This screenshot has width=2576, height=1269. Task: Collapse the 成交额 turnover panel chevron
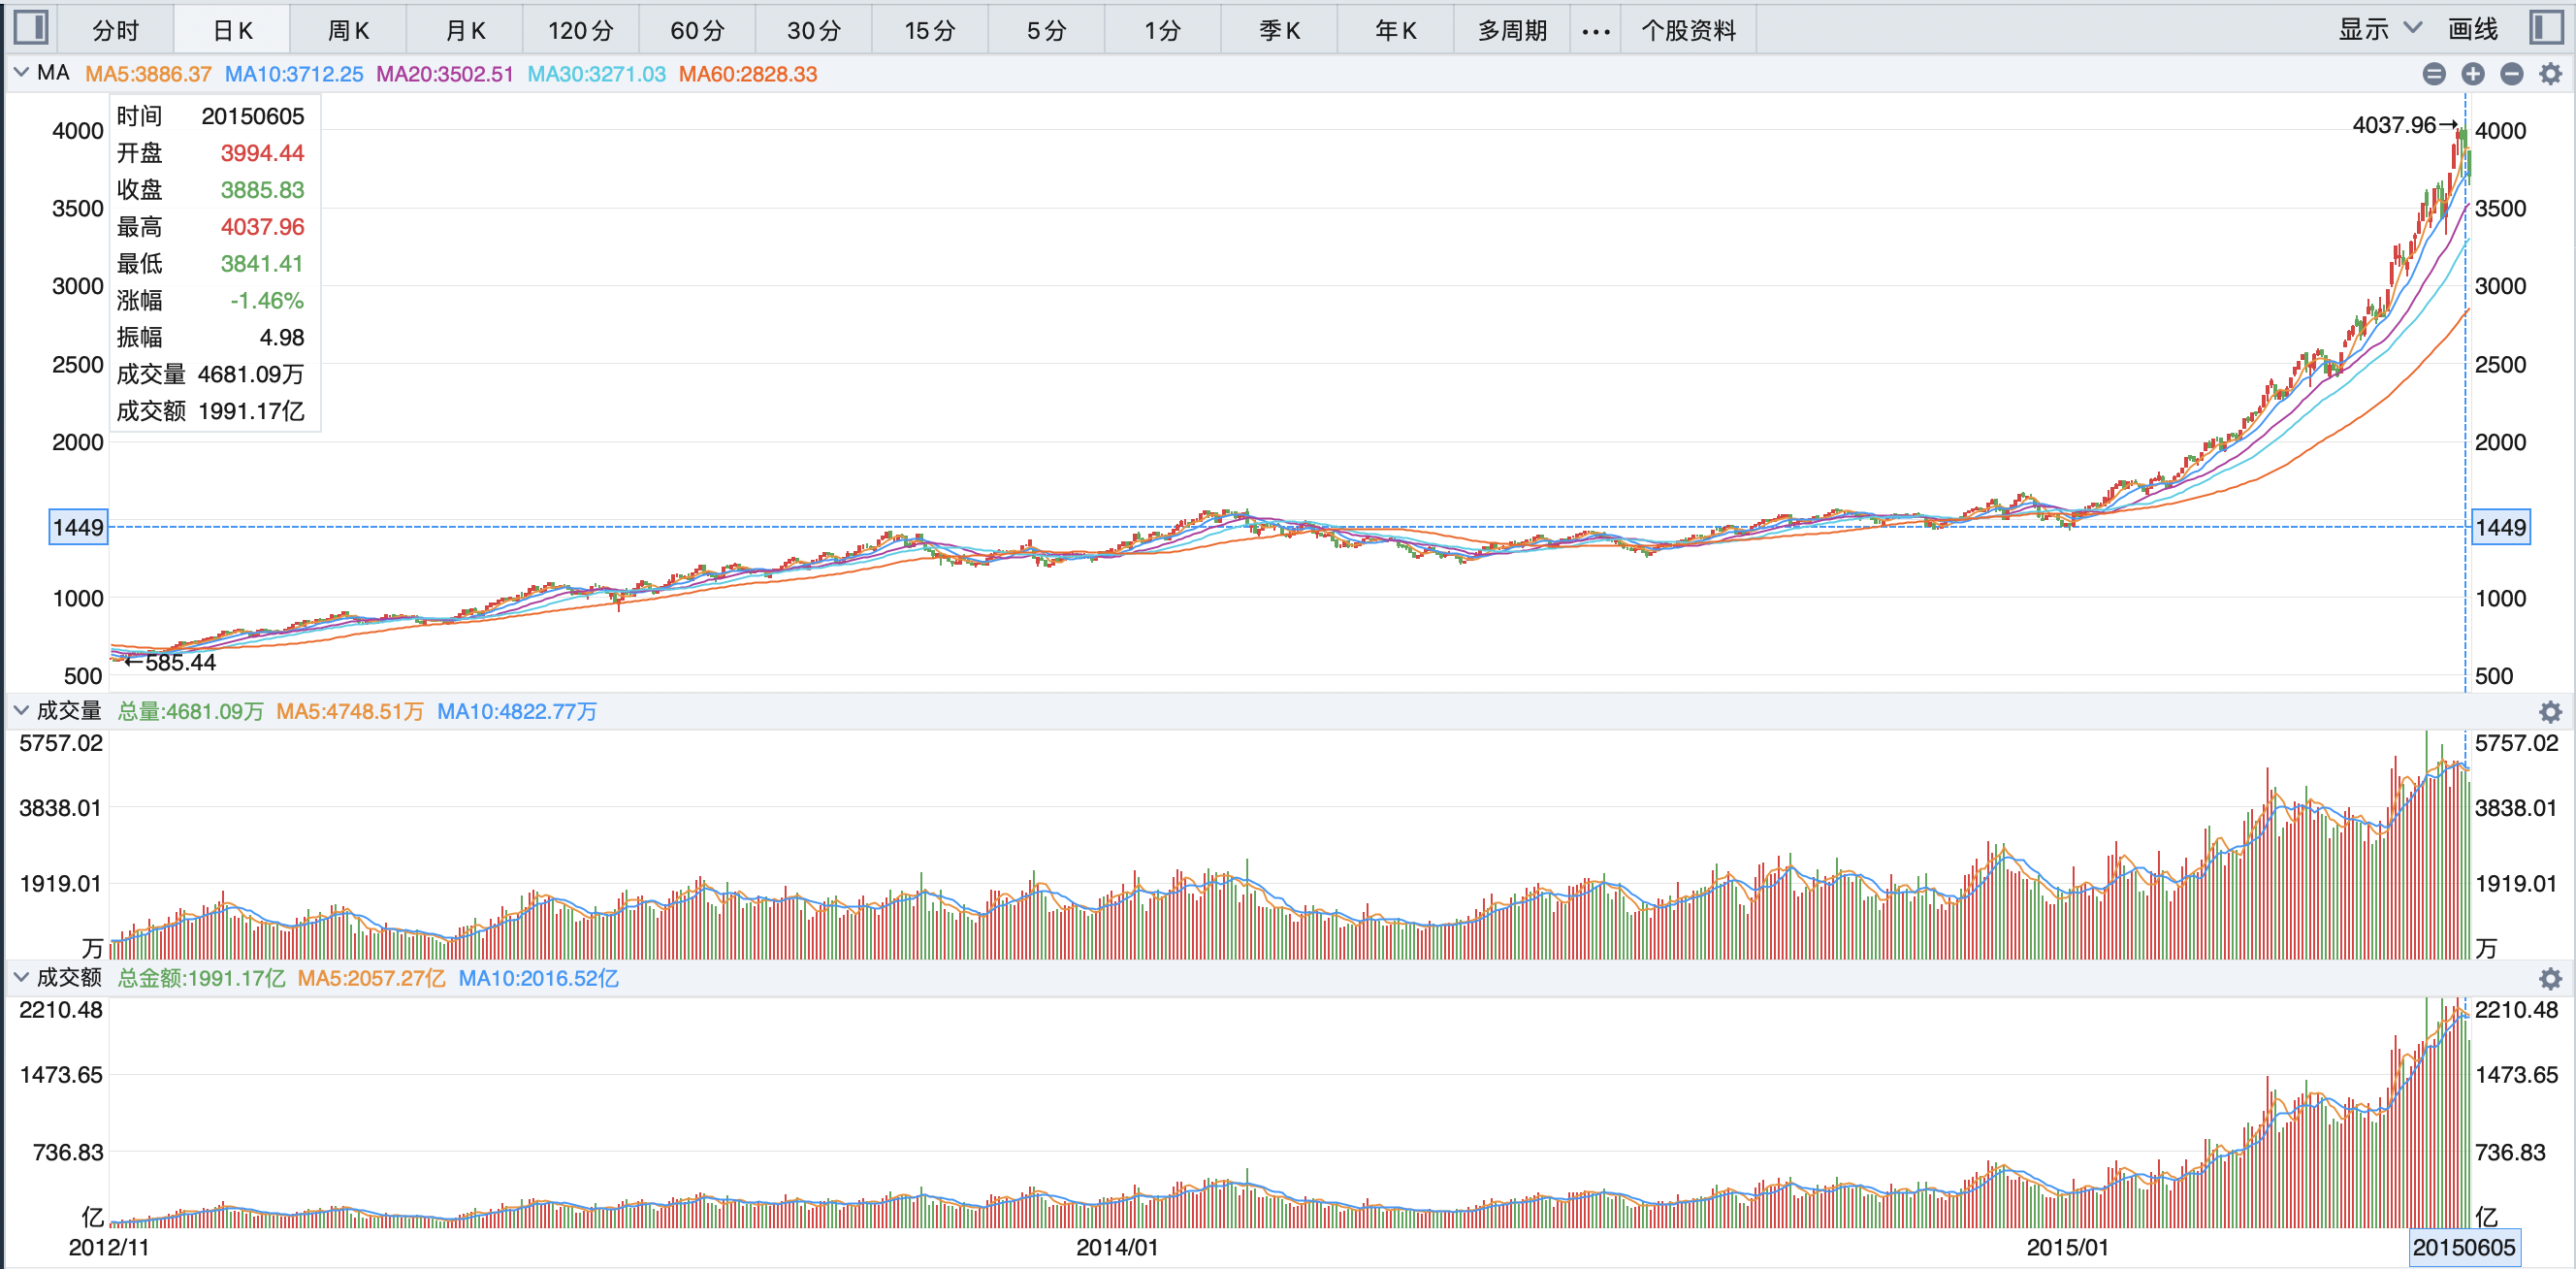coord(21,977)
